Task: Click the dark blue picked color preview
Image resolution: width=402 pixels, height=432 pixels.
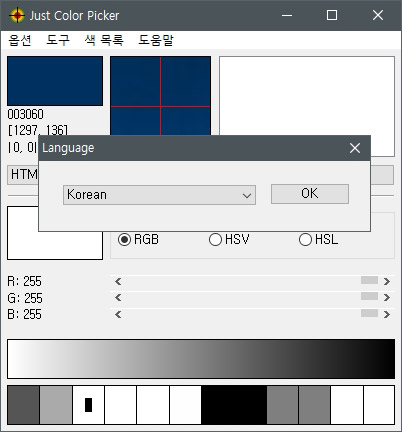Action: [x=55, y=81]
